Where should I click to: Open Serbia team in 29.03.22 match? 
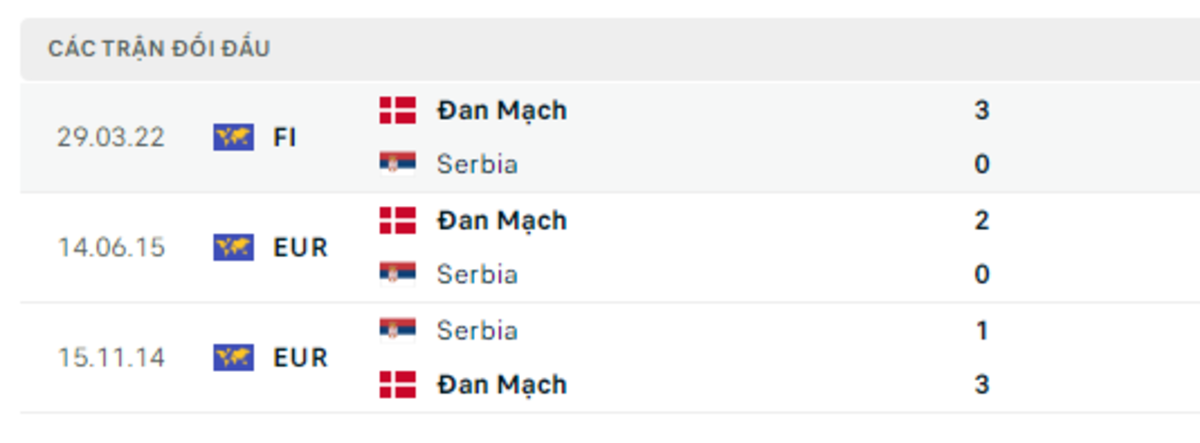[477, 164]
